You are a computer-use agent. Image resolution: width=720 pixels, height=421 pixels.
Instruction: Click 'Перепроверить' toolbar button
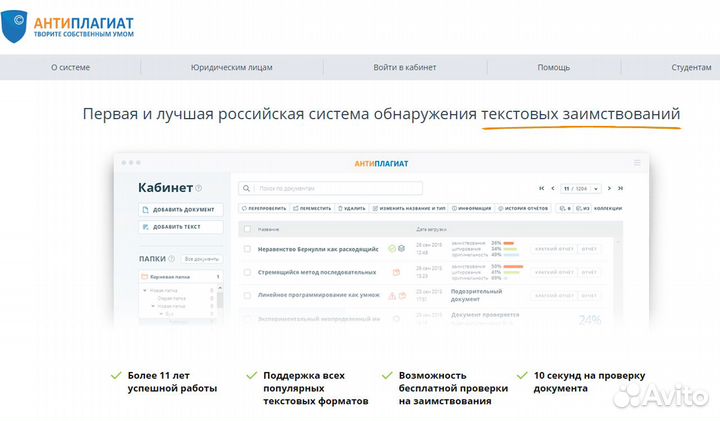pyautogui.click(x=264, y=208)
